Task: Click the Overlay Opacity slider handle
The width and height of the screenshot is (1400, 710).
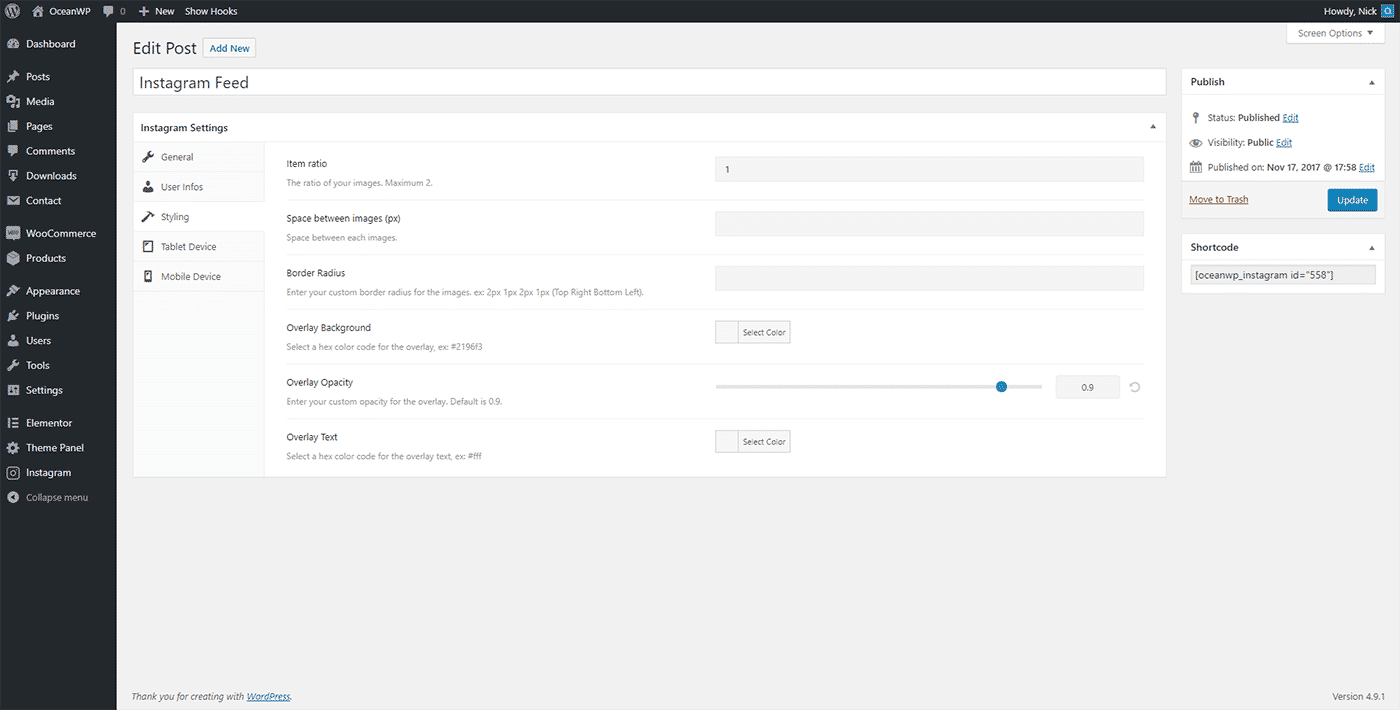Action: click(x=1001, y=387)
